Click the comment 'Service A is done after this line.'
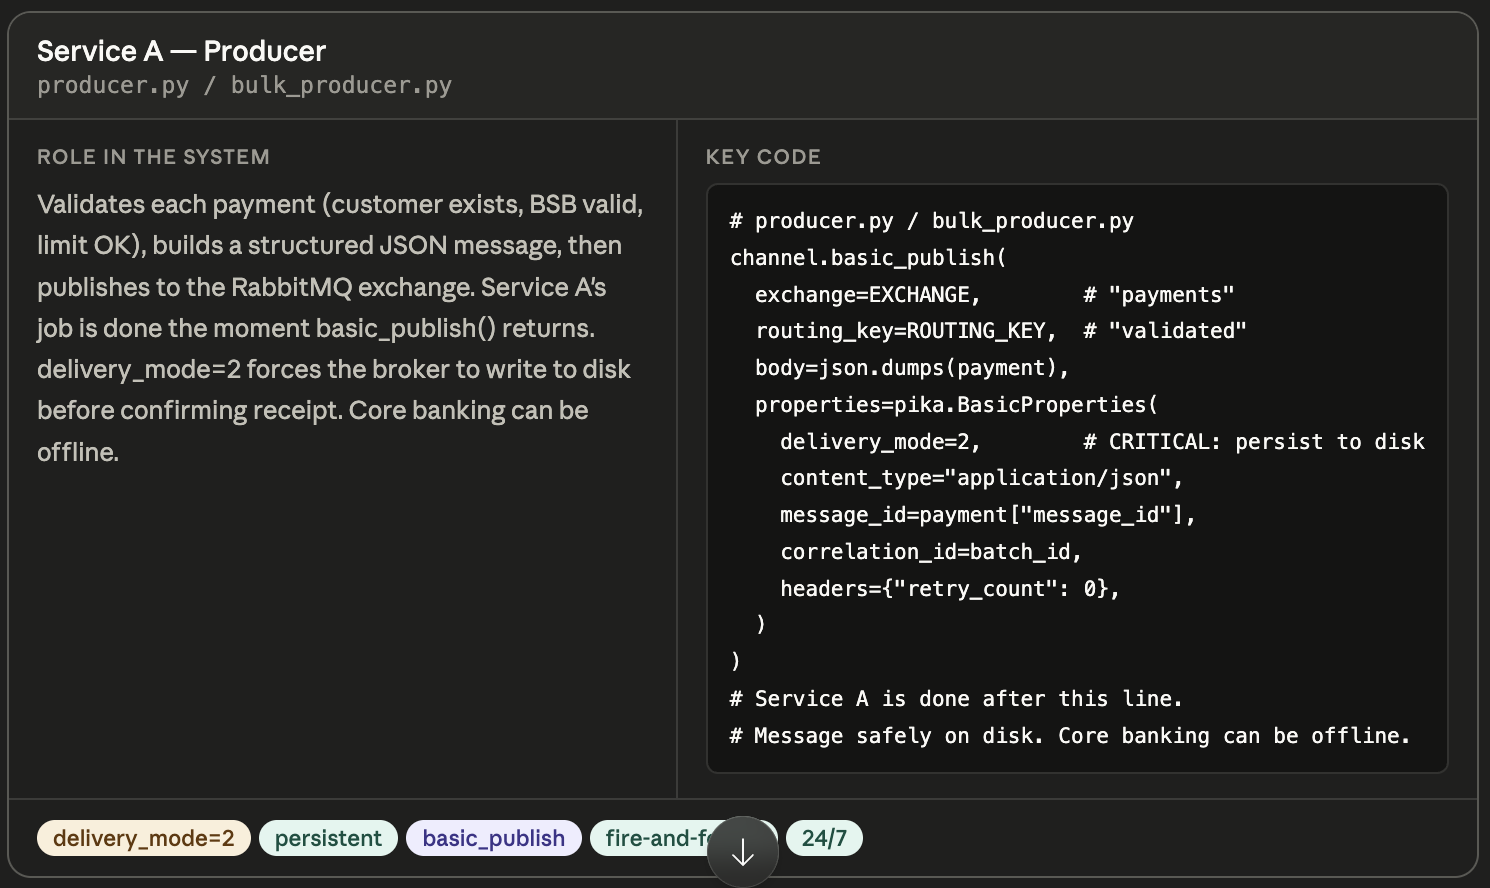1490x888 pixels. [956, 699]
